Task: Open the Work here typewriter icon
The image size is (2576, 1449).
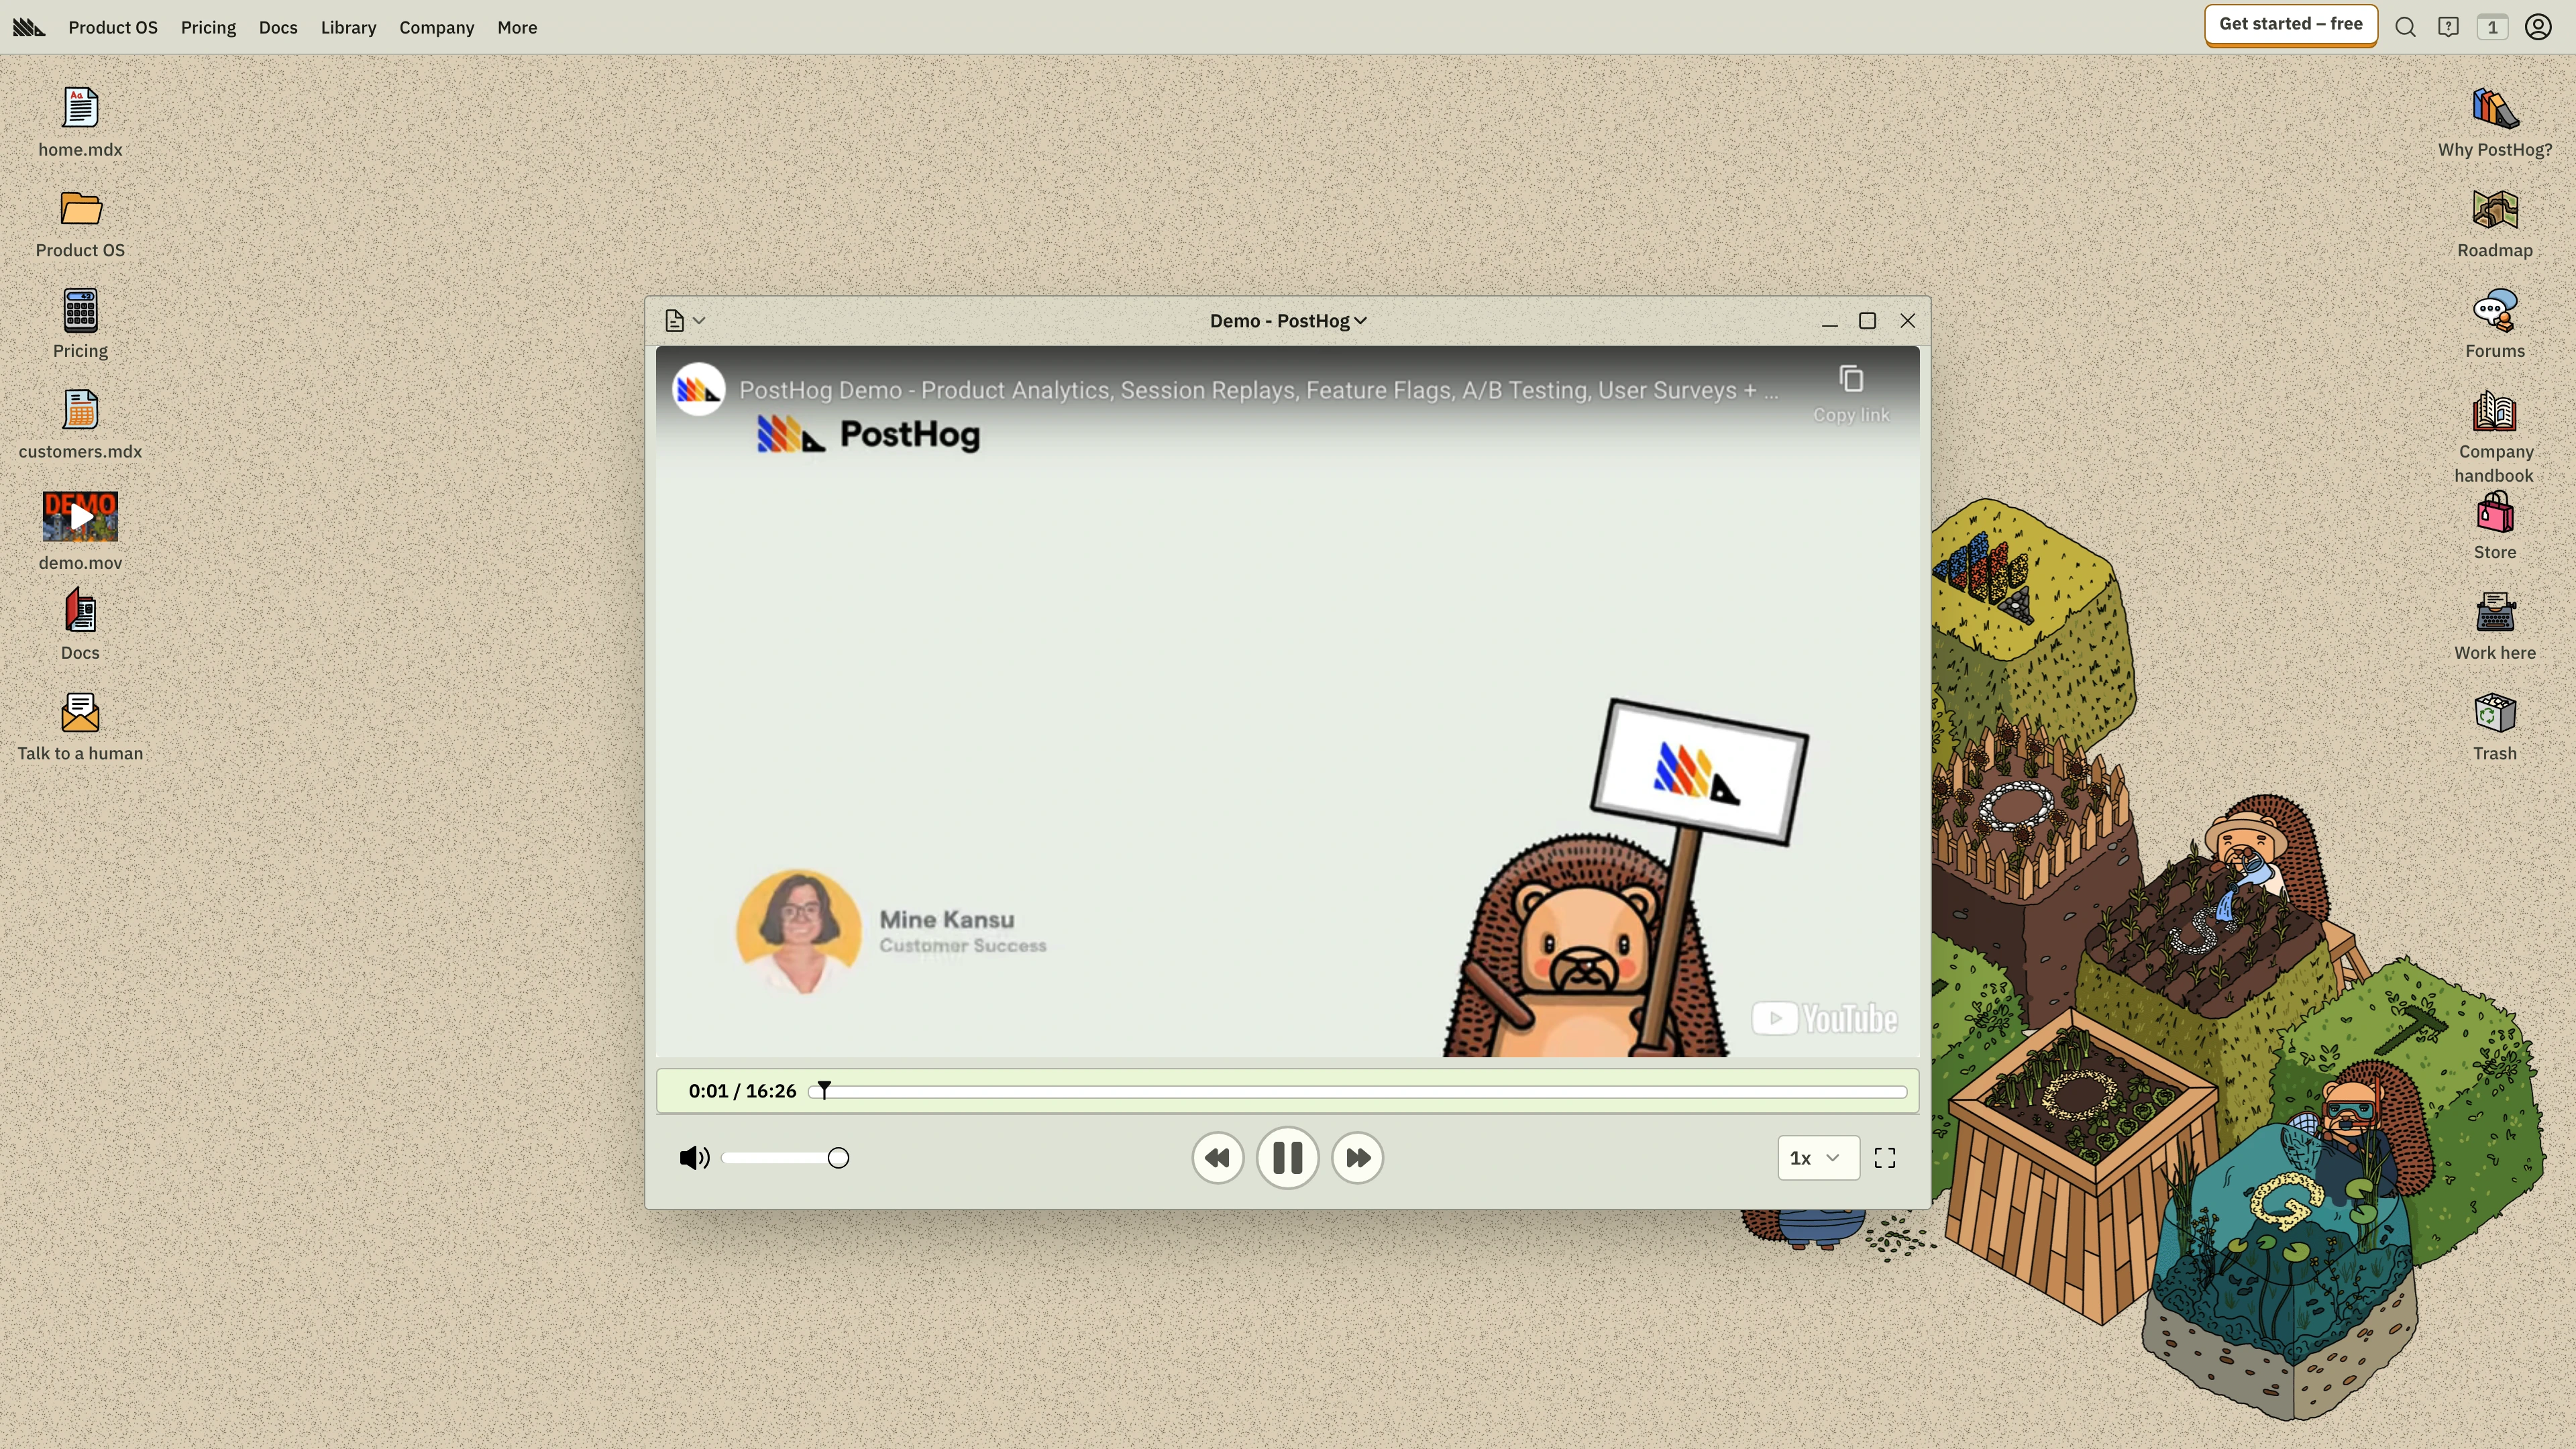Action: (x=2495, y=612)
